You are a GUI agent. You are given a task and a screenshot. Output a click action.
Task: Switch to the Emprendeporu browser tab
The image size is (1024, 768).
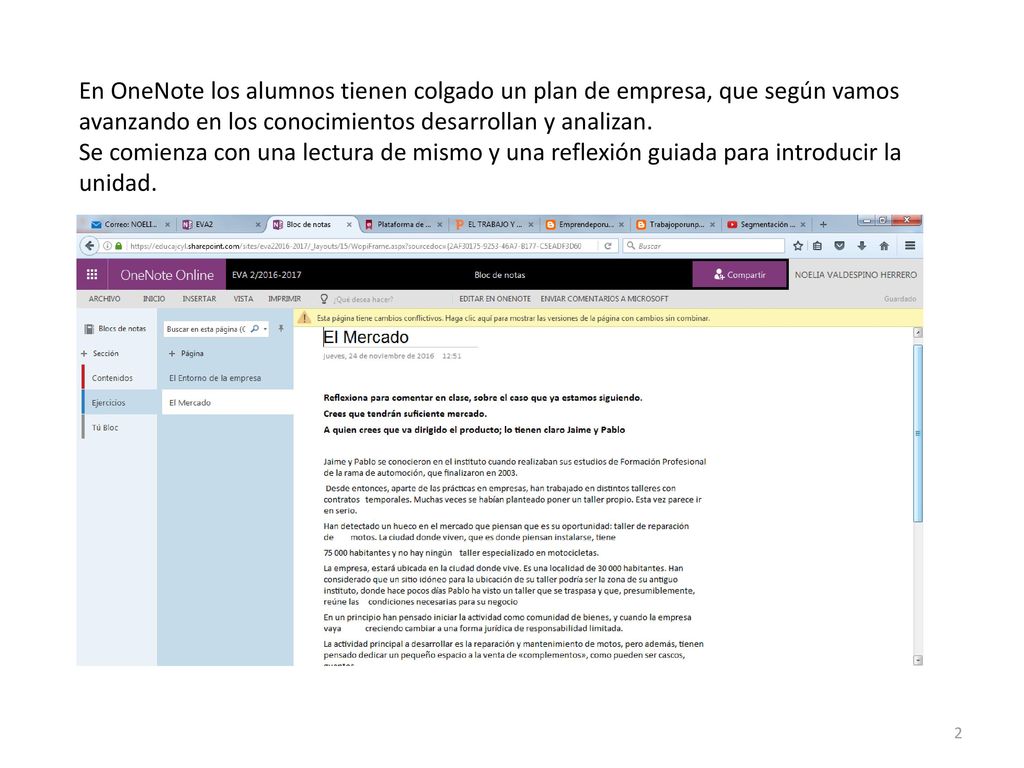(585, 224)
